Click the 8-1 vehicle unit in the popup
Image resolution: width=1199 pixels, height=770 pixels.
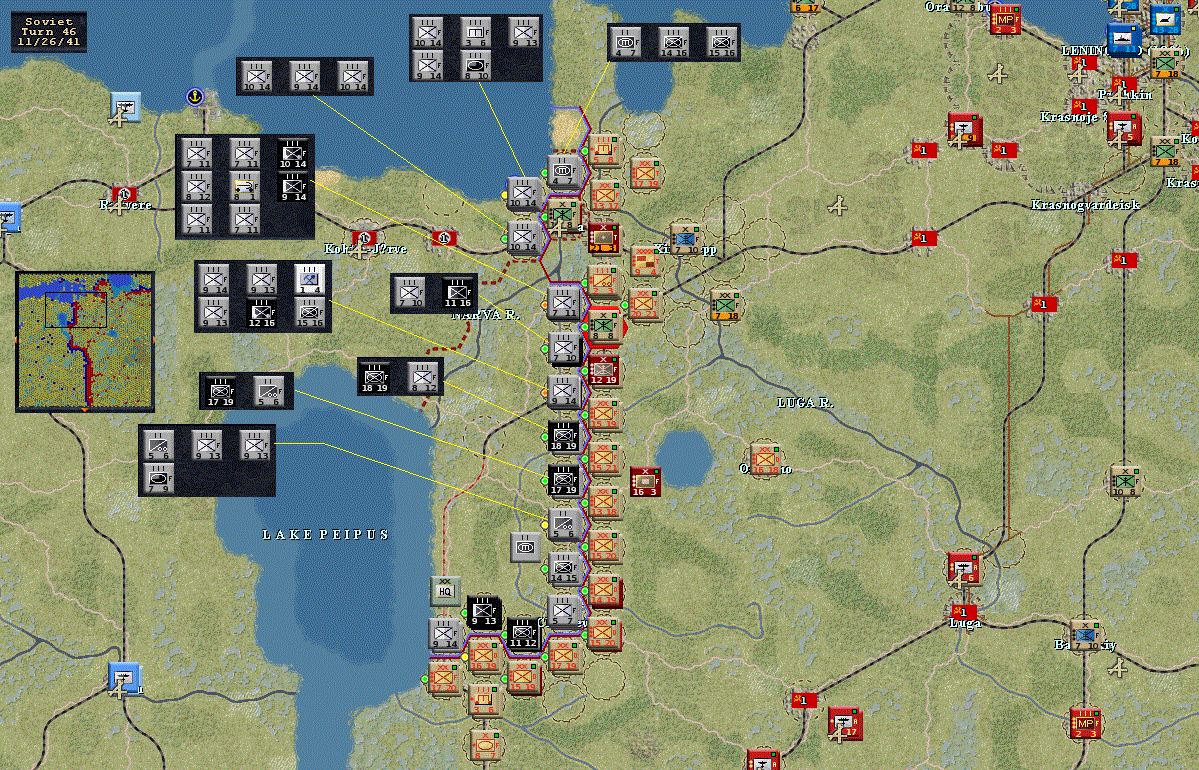245,186
